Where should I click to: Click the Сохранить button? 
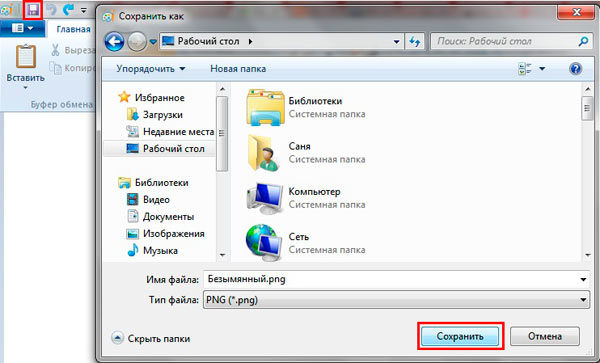point(460,337)
